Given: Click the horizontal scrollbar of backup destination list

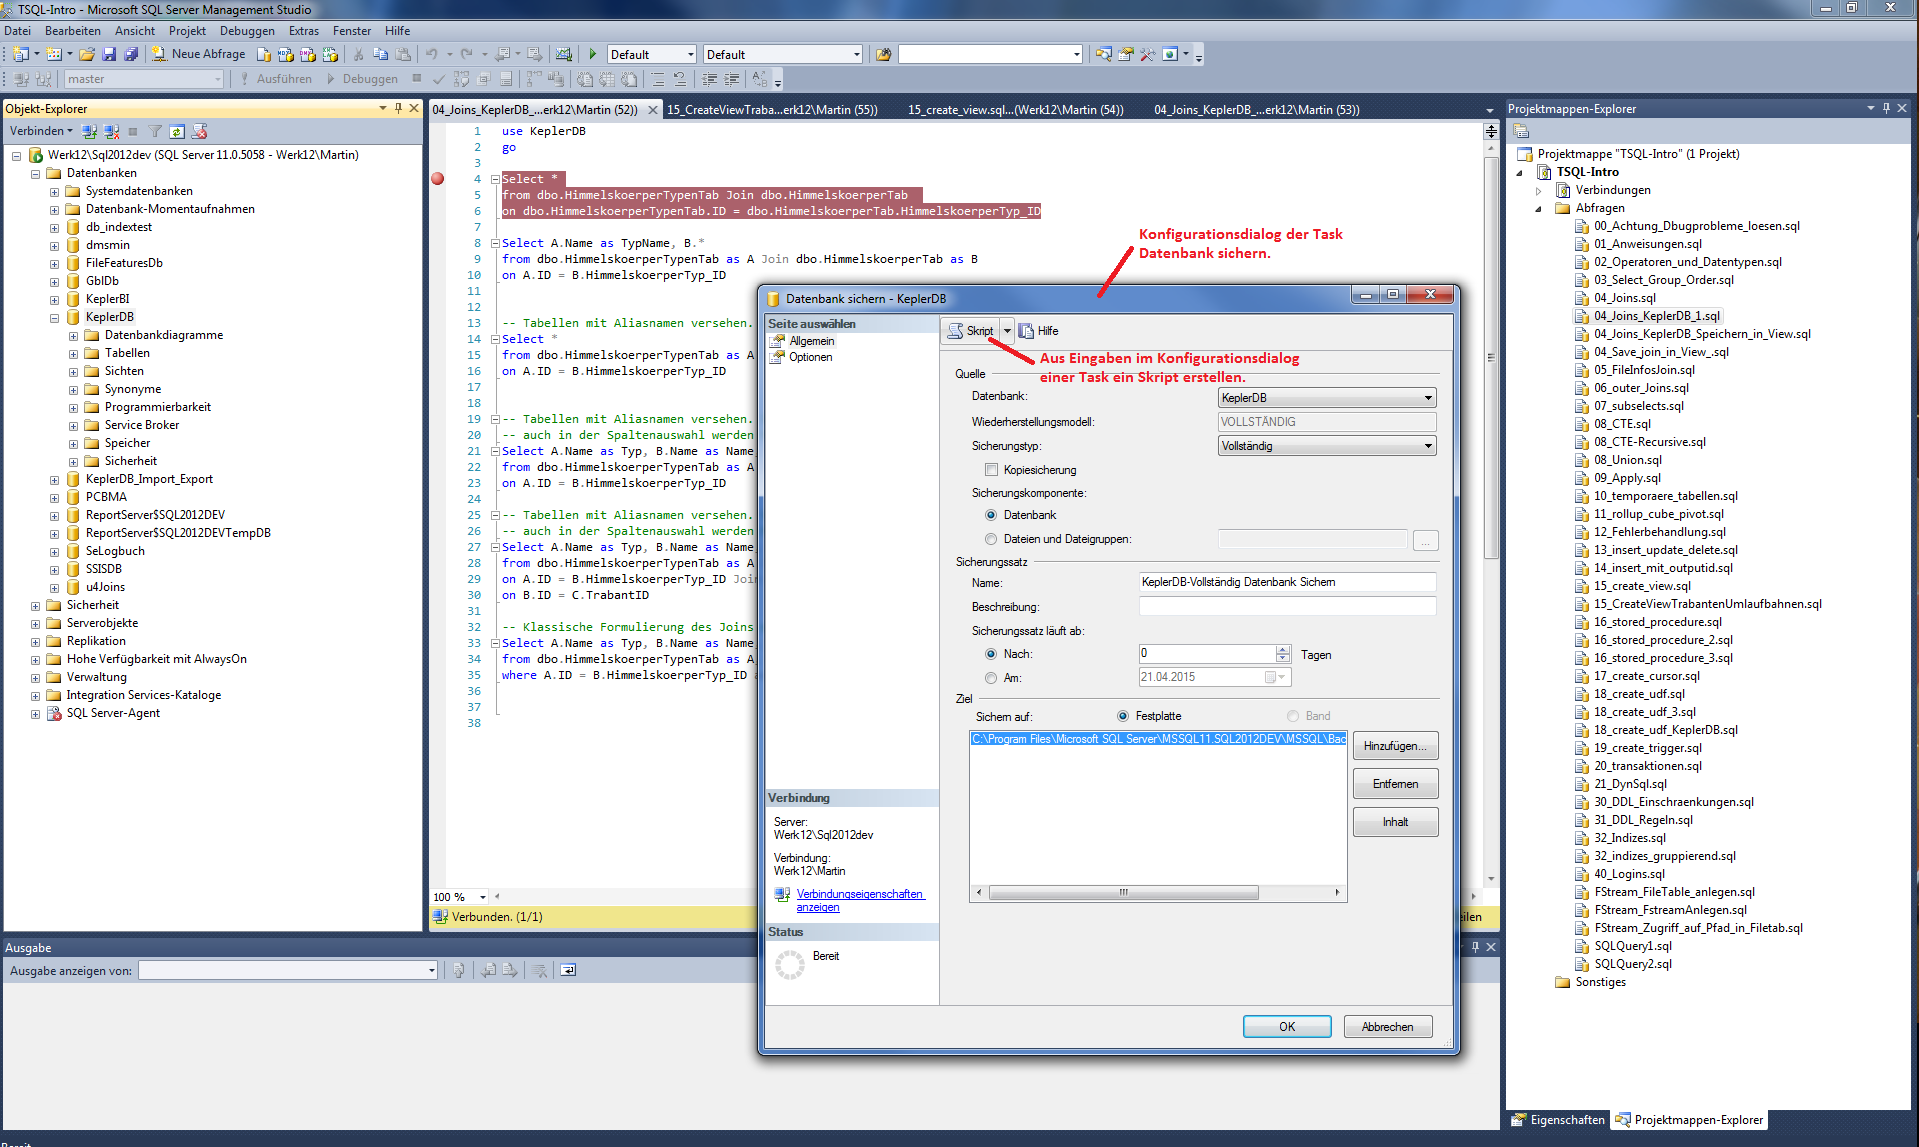Looking at the screenshot, I should tap(1158, 892).
